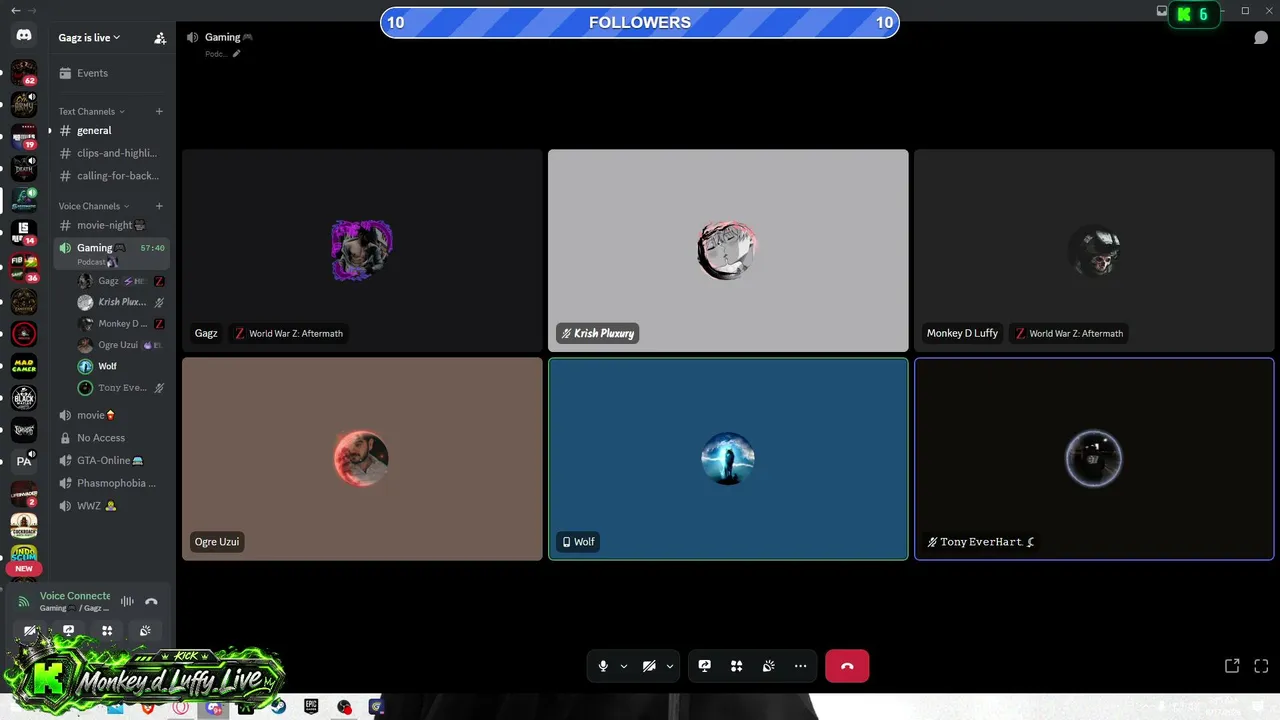1280x720 pixels.
Task: Select Wolf's blue video tile
Action: (x=728, y=459)
